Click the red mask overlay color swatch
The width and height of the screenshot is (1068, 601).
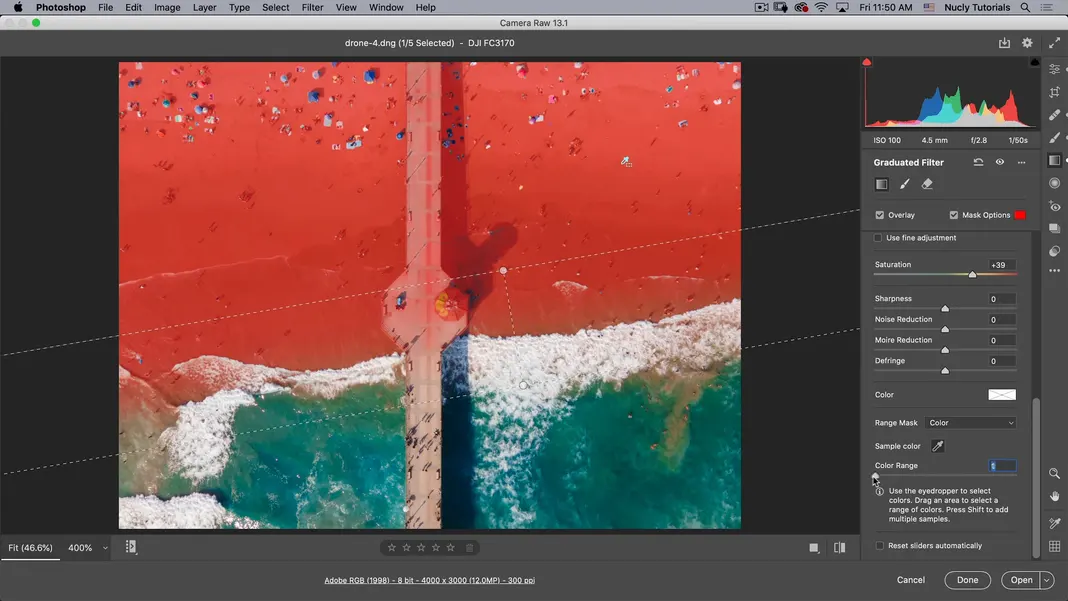1020,215
